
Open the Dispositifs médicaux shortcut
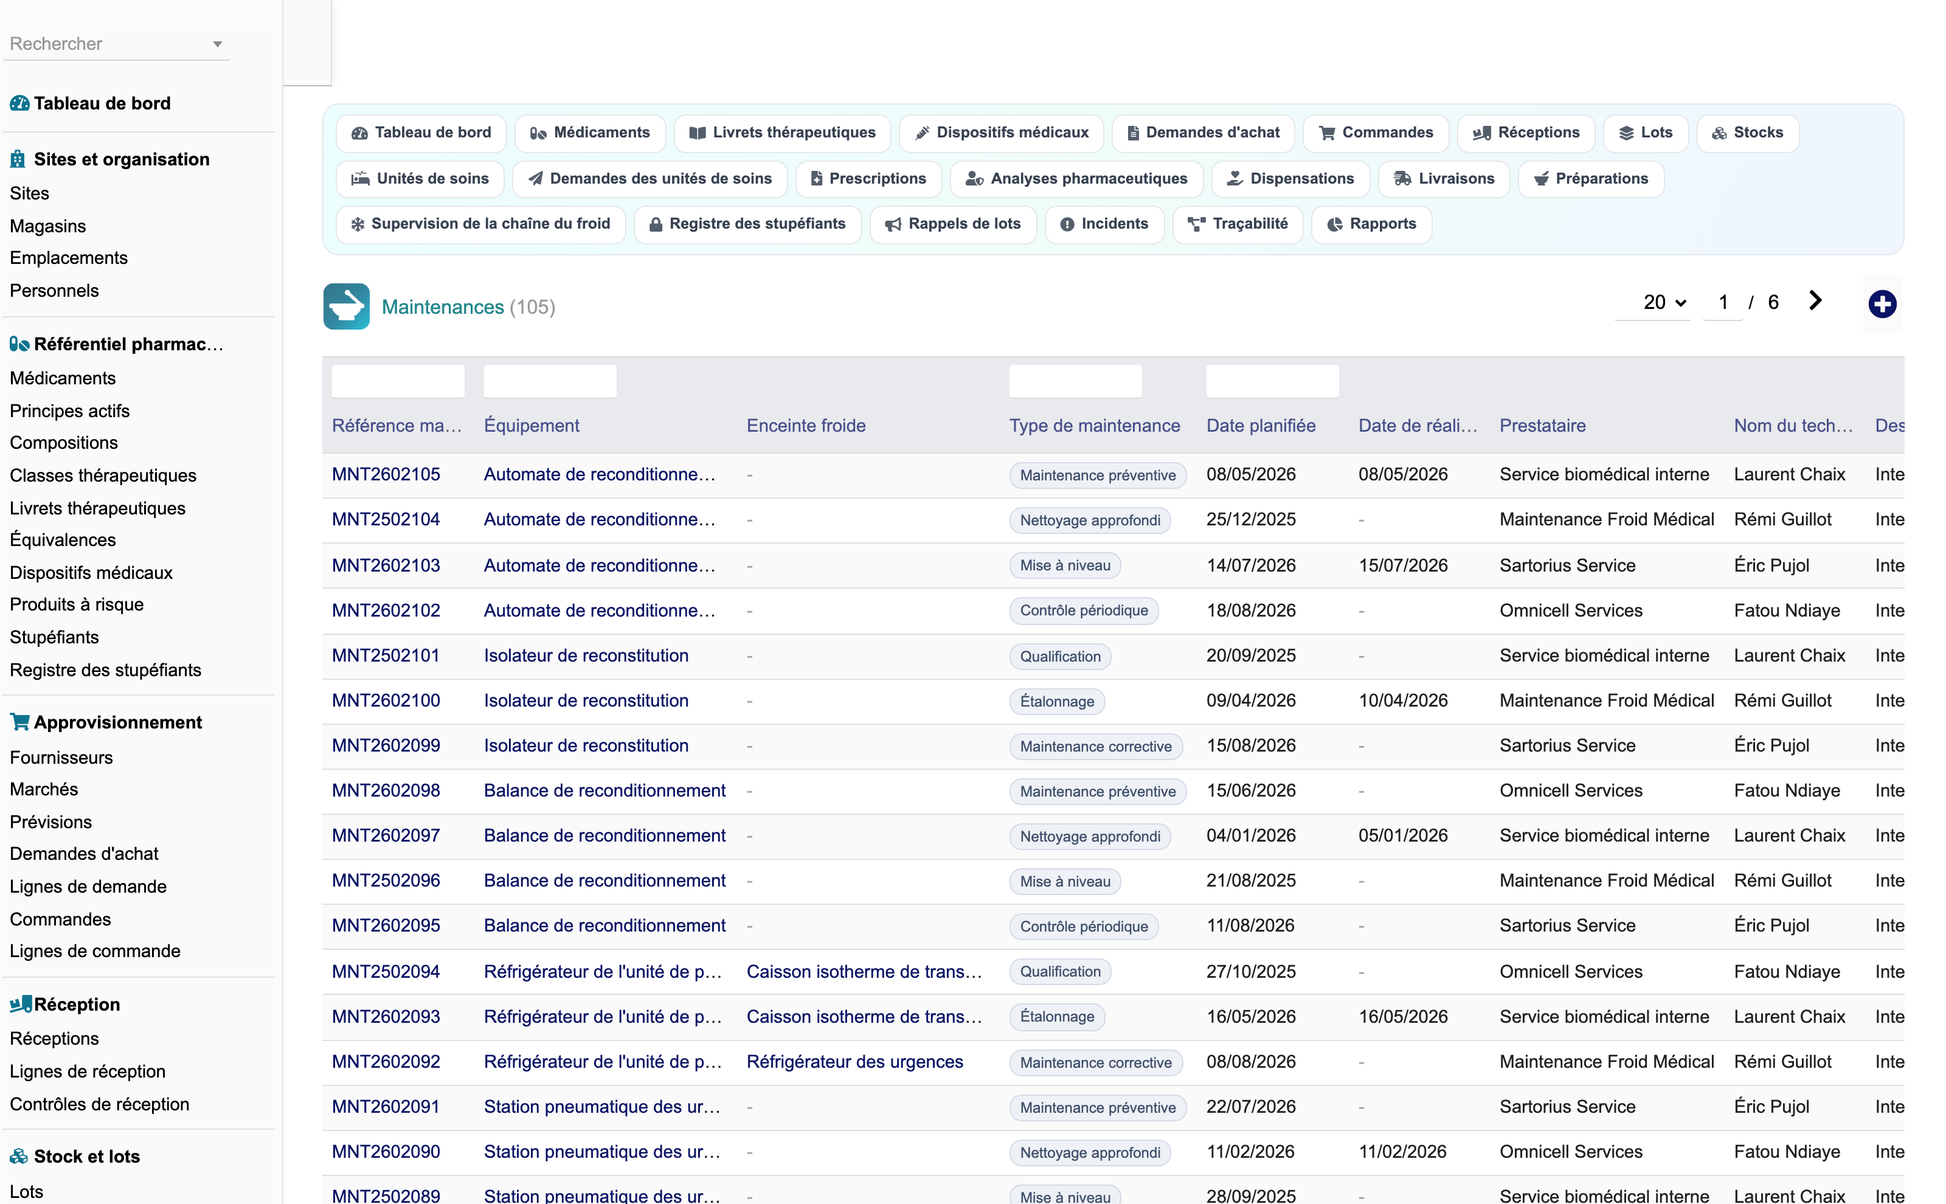pyautogui.click(x=1001, y=133)
